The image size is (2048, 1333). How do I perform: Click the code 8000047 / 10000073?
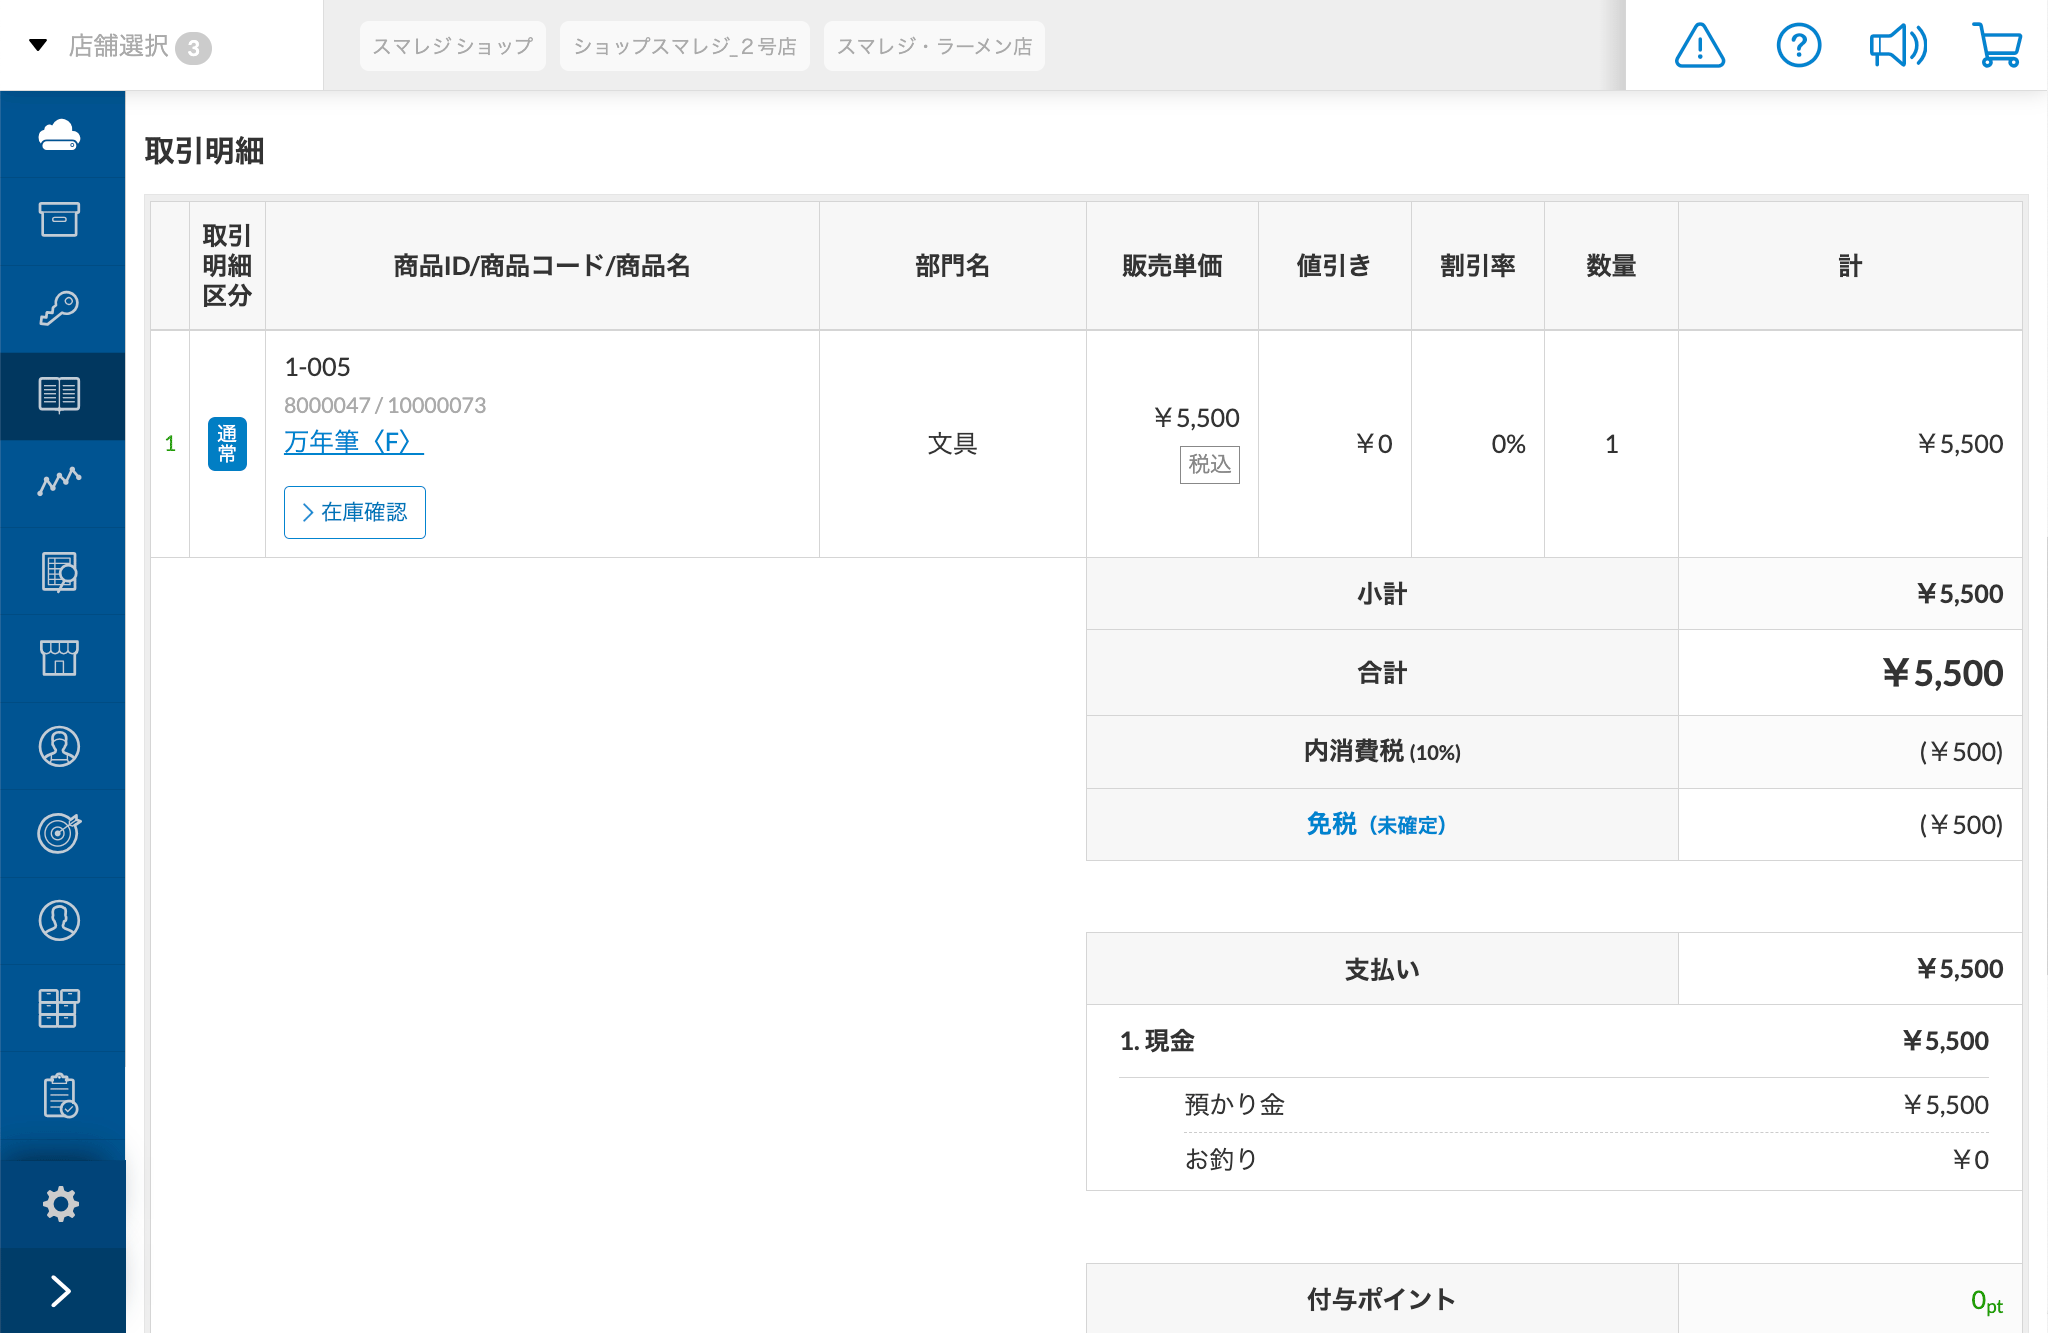click(x=385, y=405)
